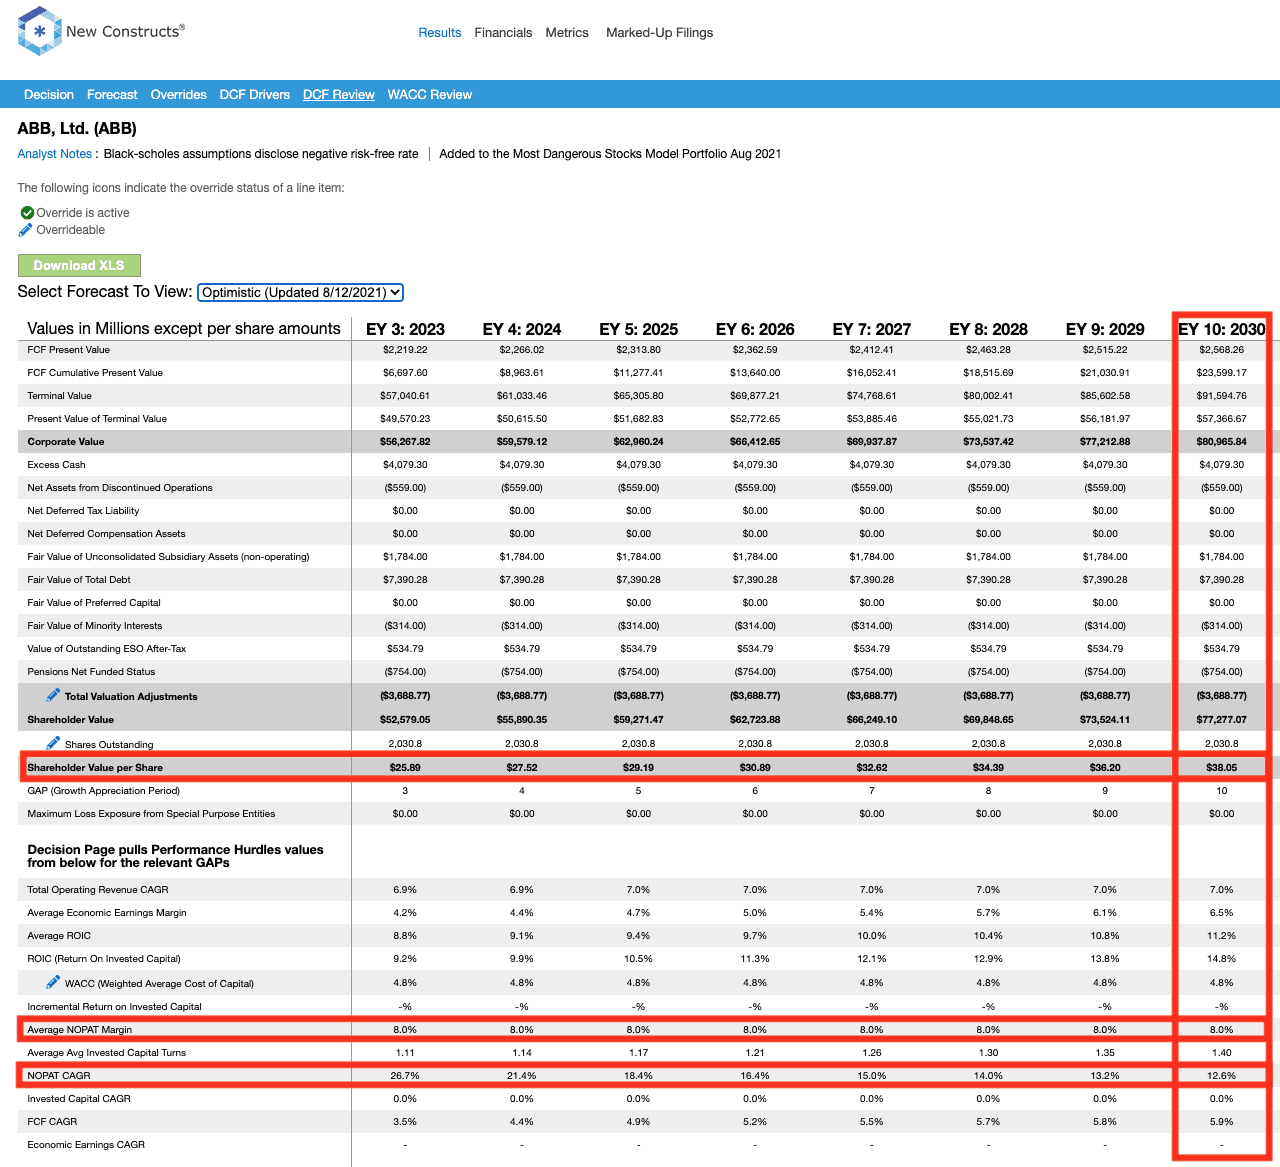Switch to the Overrides tab
The image size is (1280, 1167).
tap(178, 95)
